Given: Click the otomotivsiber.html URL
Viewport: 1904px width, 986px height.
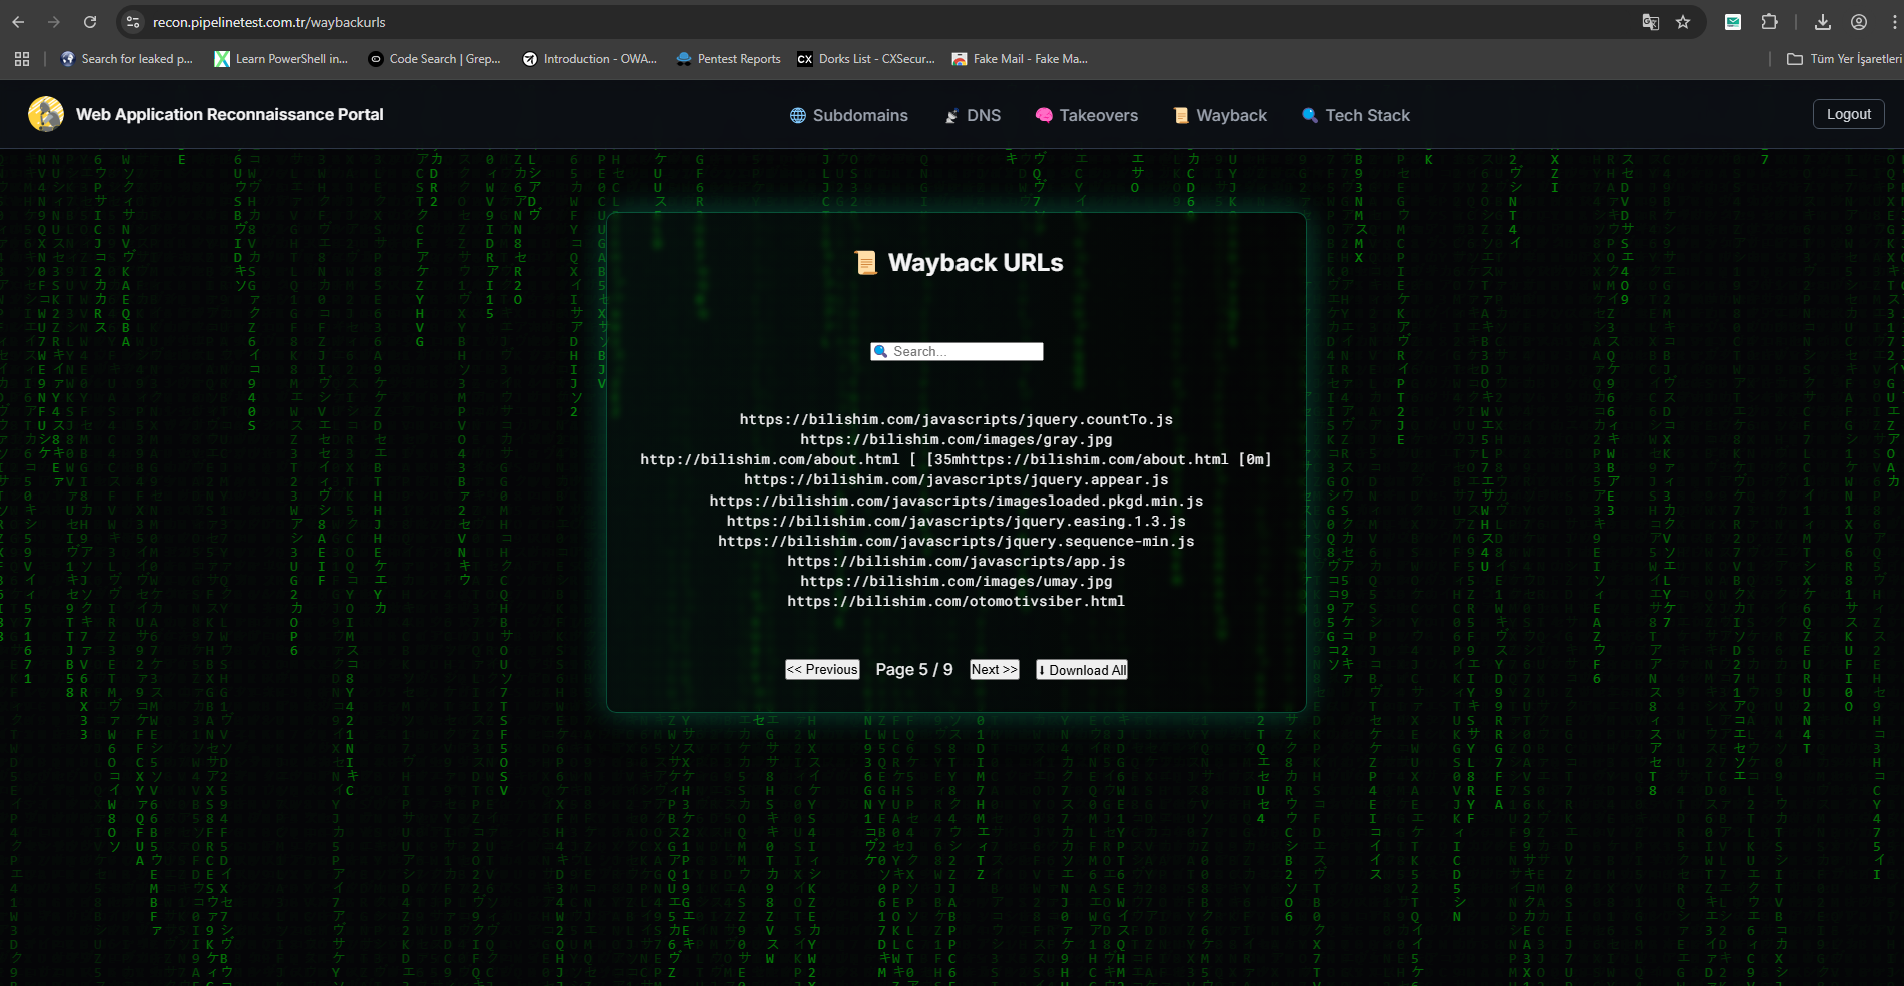Looking at the screenshot, I should click(x=956, y=601).
